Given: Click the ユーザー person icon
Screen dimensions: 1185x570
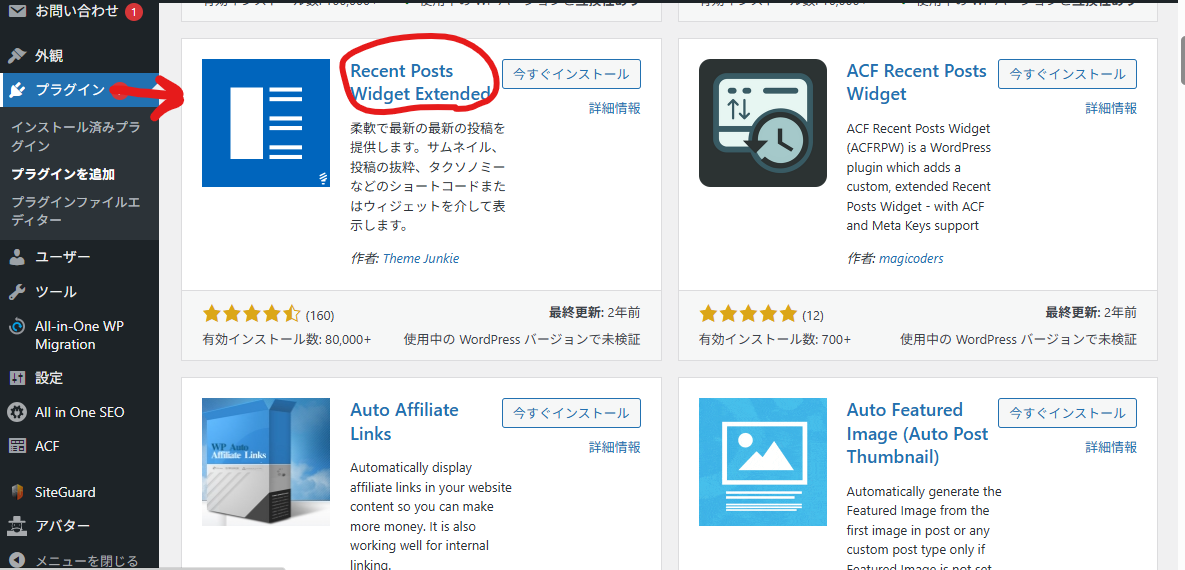Looking at the screenshot, I should pyautogui.click(x=17, y=257).
